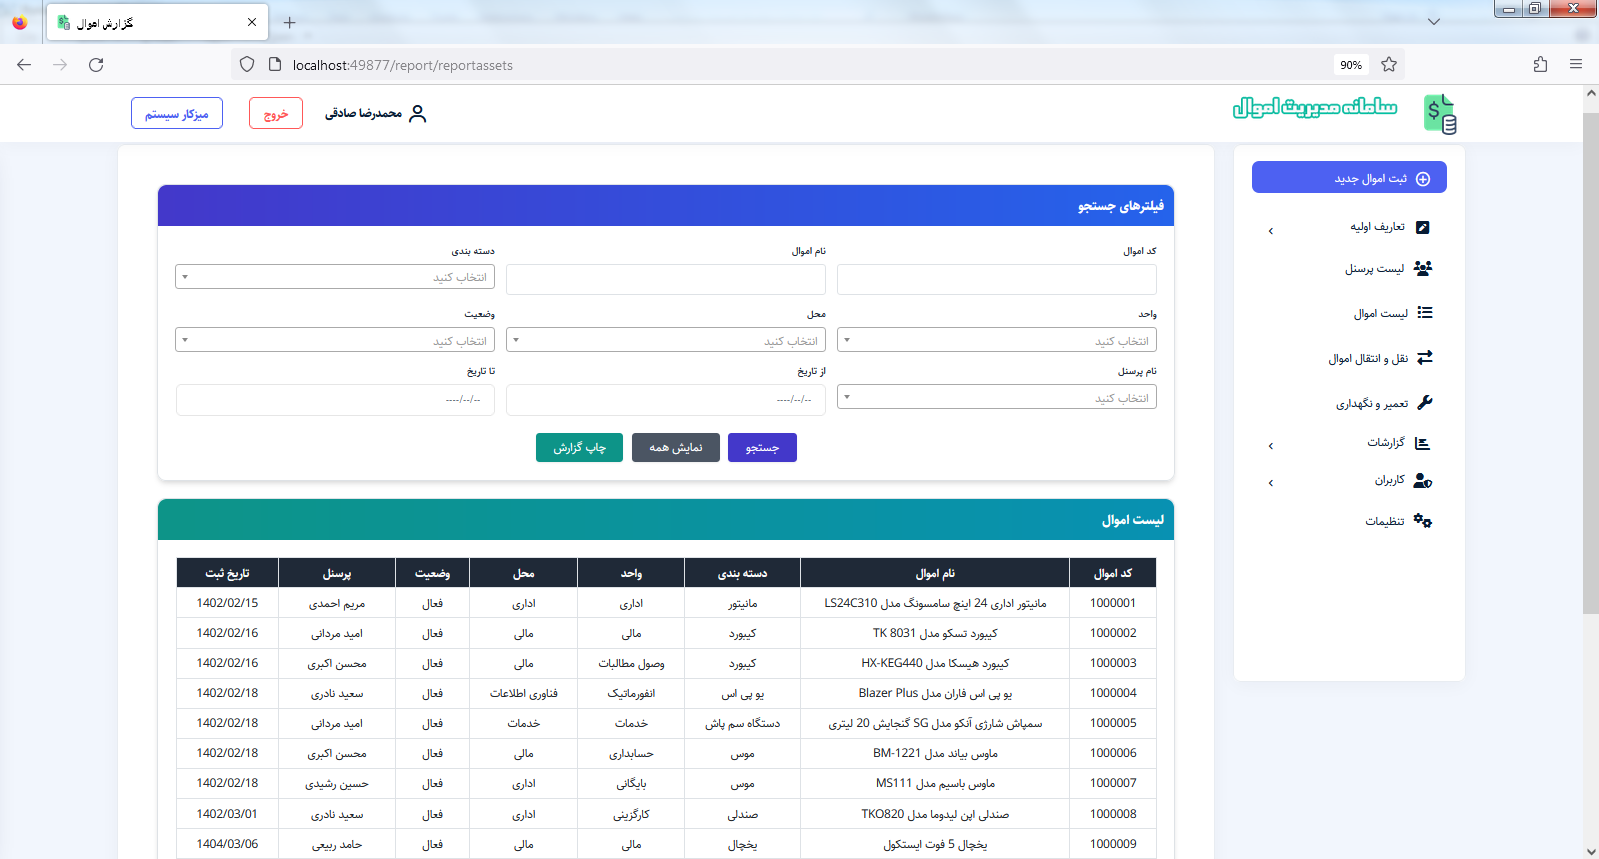The image size is (1599, 859).
Task: Click the chart icon beside گزارشات
Action: click(1423, 443)
